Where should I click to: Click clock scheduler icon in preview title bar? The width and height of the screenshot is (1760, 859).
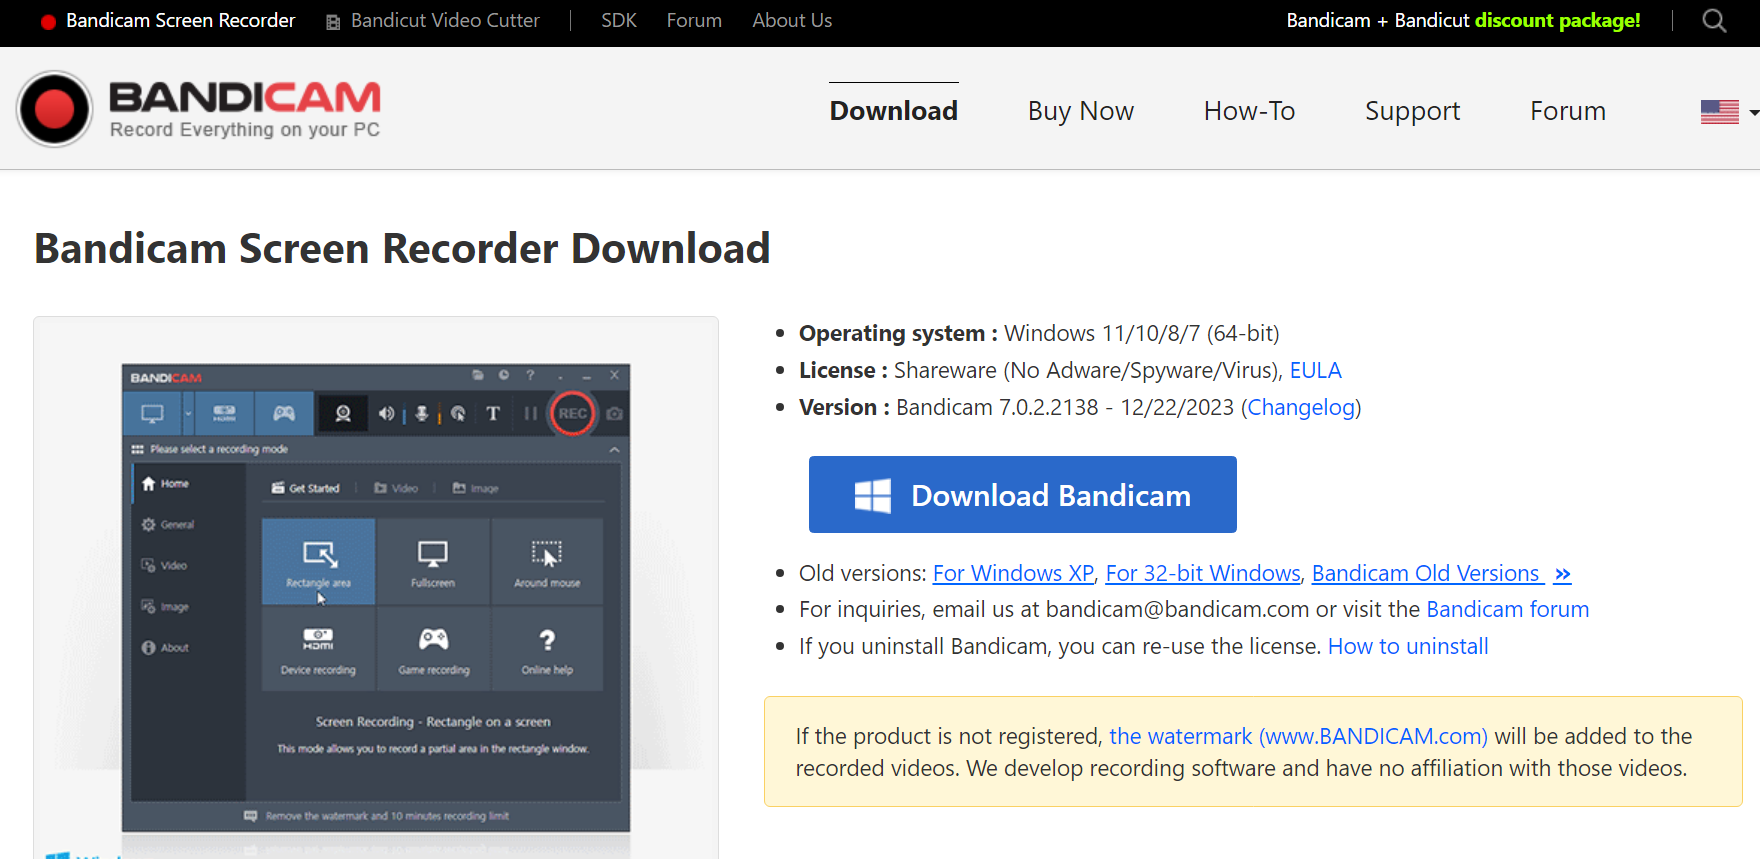pos(504,375)
